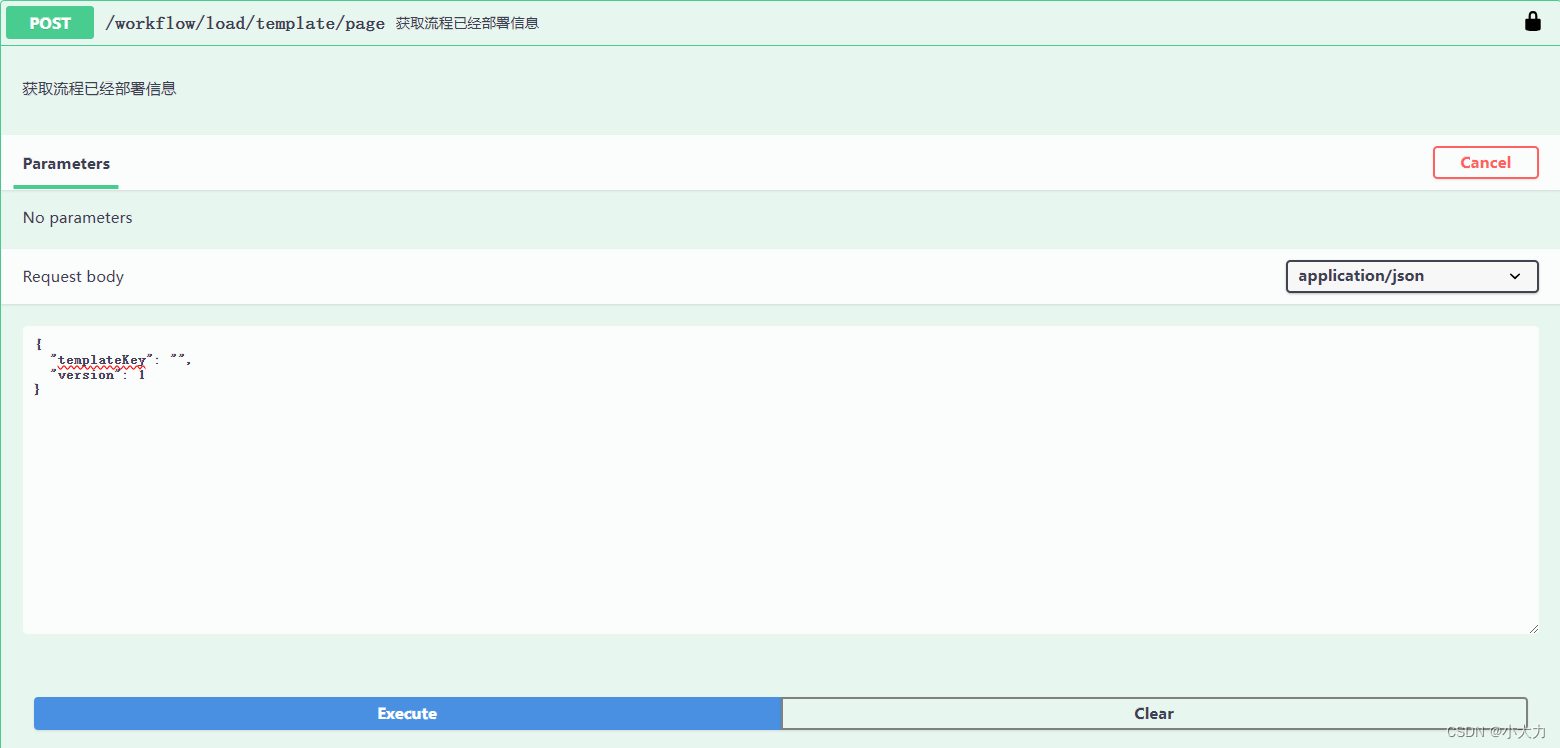Screen dimensions: 1560x748
Task: Click the /workflow/load/template/page endpoint path
Action: click(245, 23)
